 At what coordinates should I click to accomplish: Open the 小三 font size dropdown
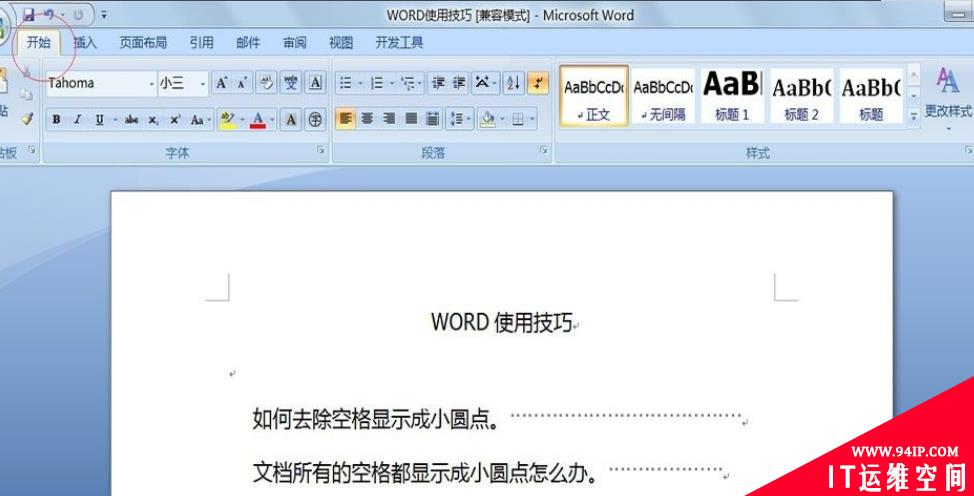coord(203,83)
